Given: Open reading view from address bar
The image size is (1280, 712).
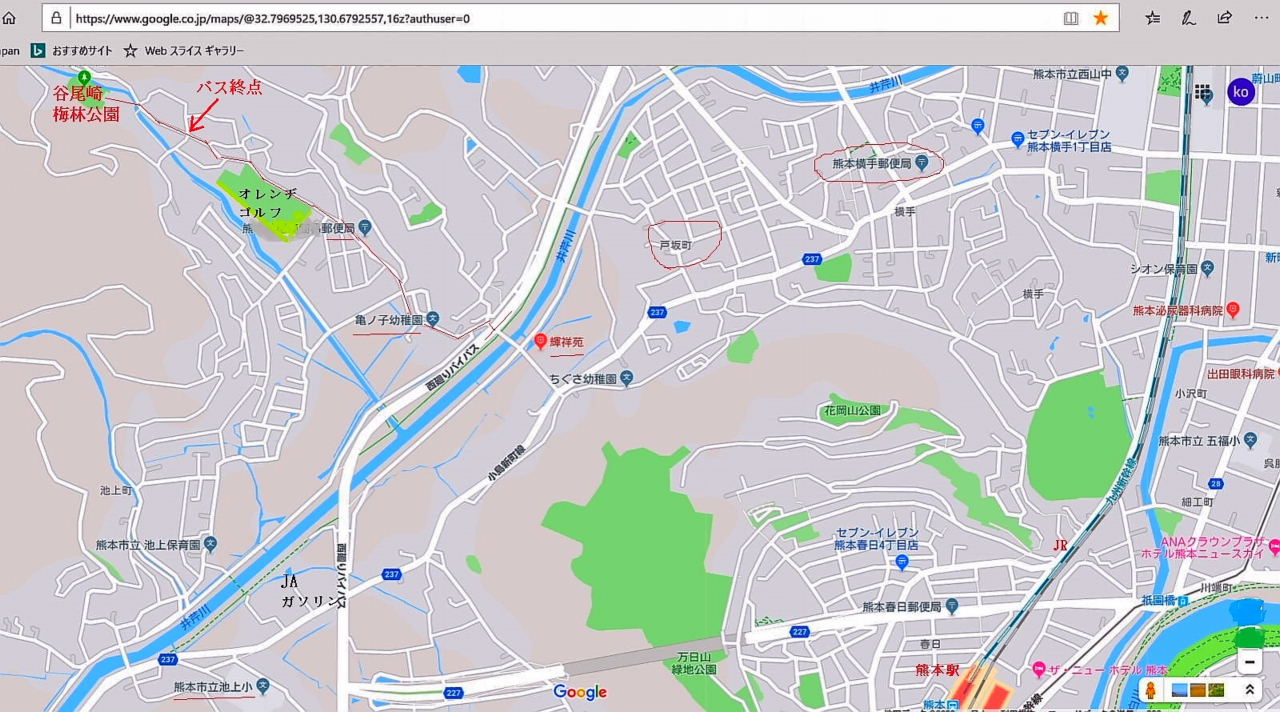Looking at the screenshot, I should pos(1071,18).
